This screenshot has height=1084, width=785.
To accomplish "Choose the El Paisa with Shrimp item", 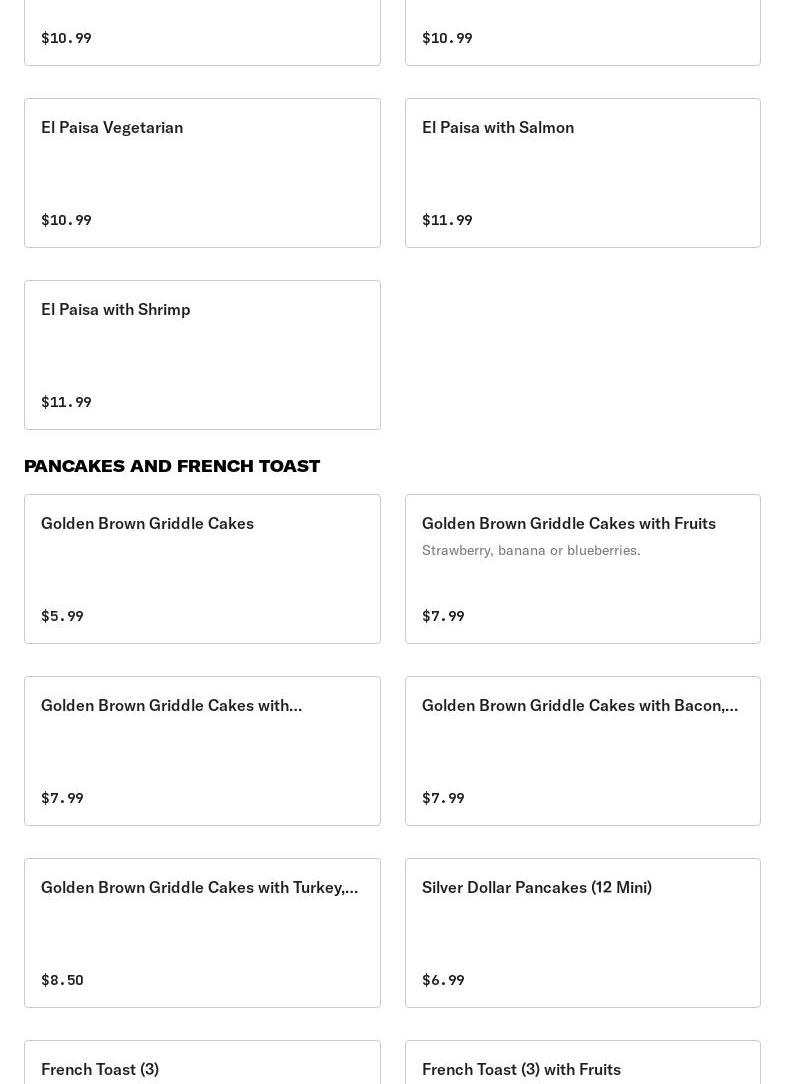I will pyautogui.click(x=202, y=354).
